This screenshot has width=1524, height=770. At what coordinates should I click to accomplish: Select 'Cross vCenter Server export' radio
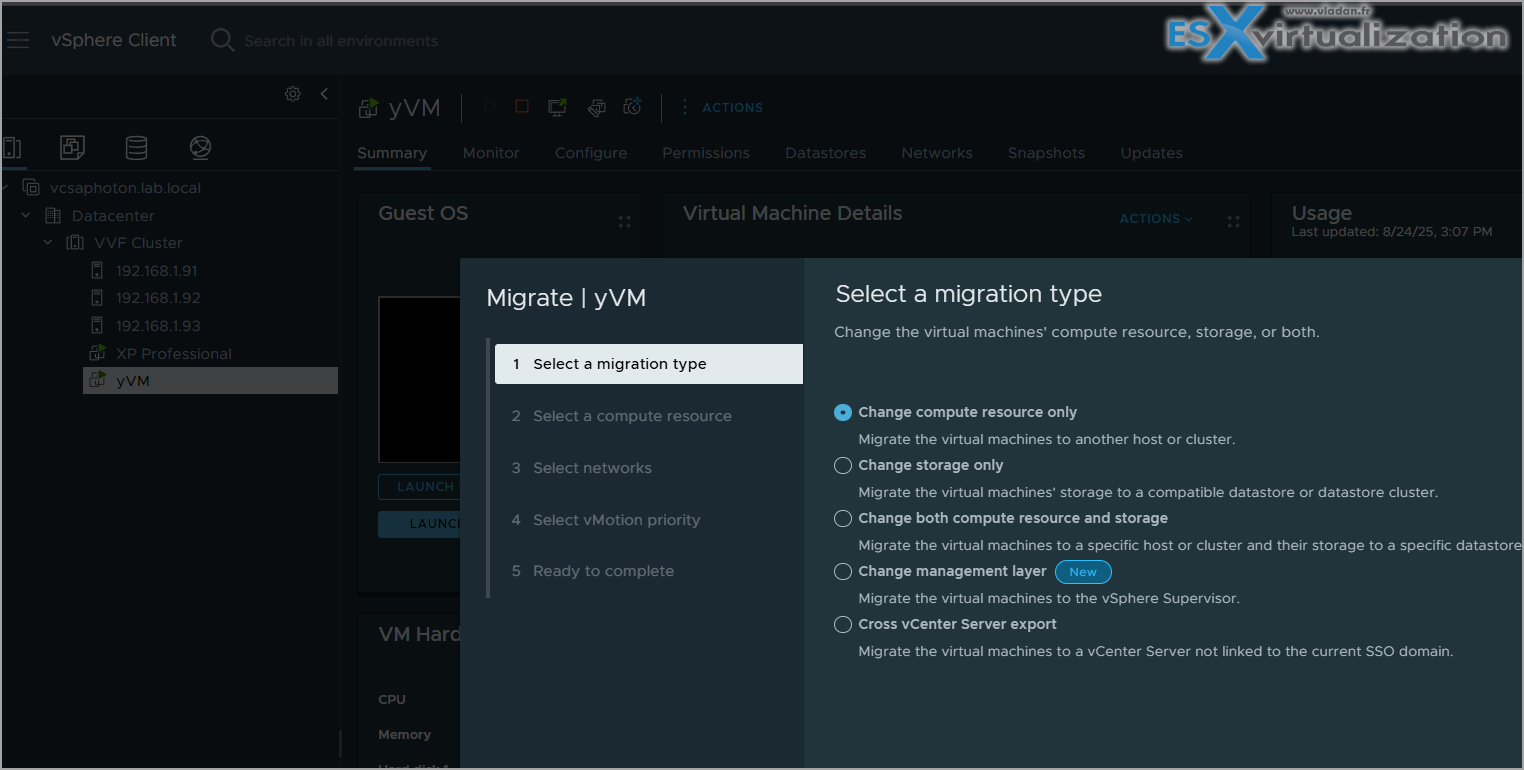point(843,624)
